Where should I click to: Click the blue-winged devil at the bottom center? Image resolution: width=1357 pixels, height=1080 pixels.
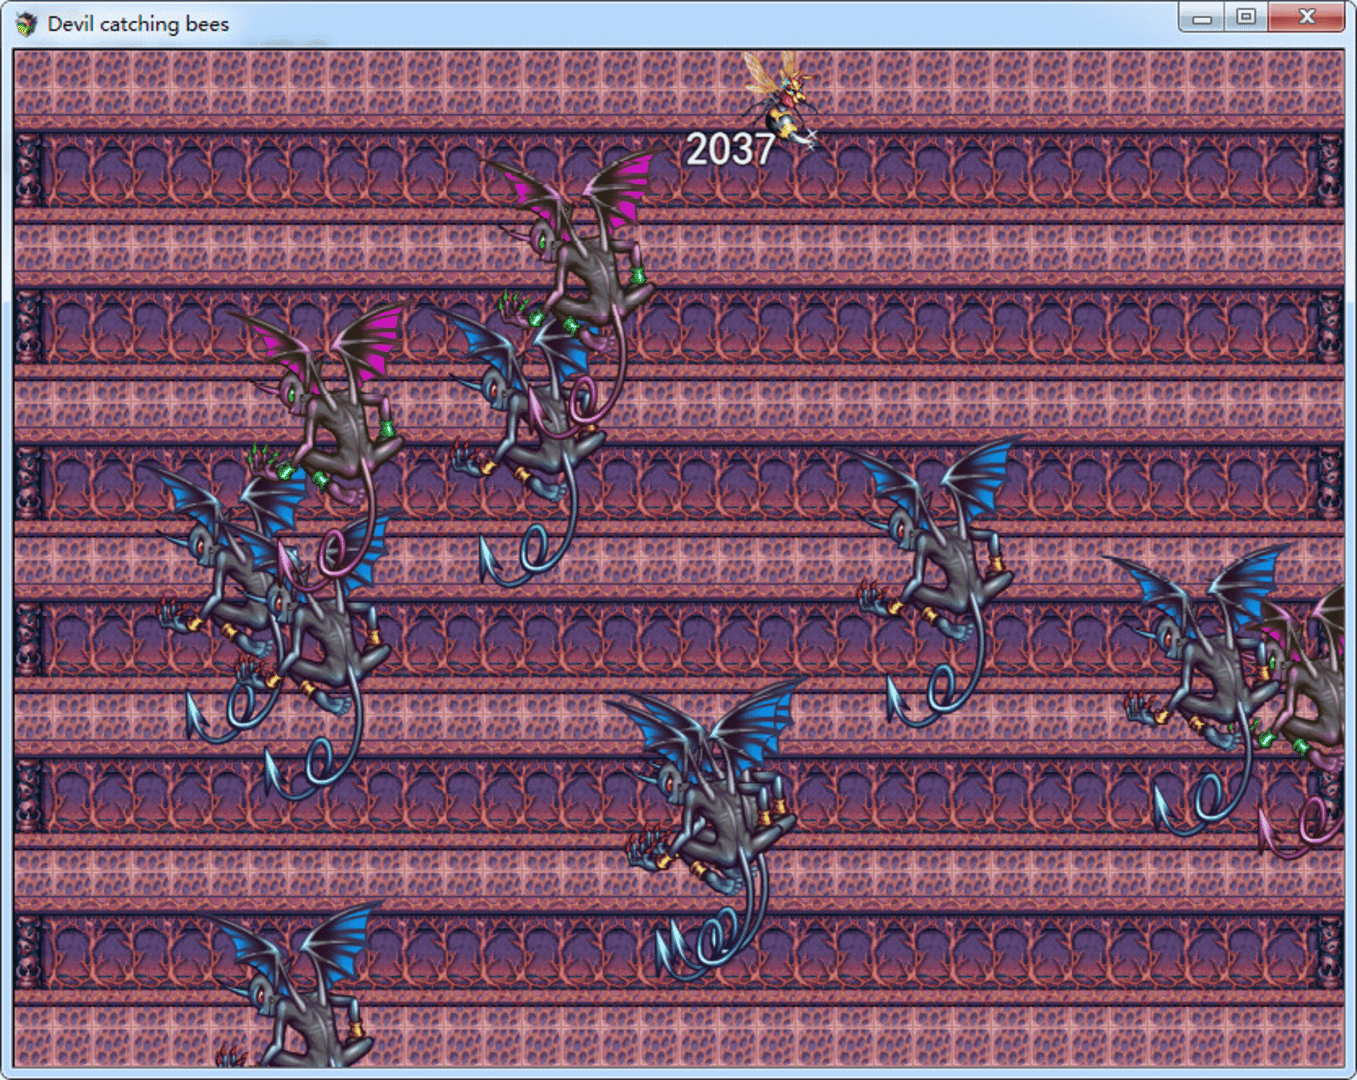pyautogui.click(x=715, y=800)
